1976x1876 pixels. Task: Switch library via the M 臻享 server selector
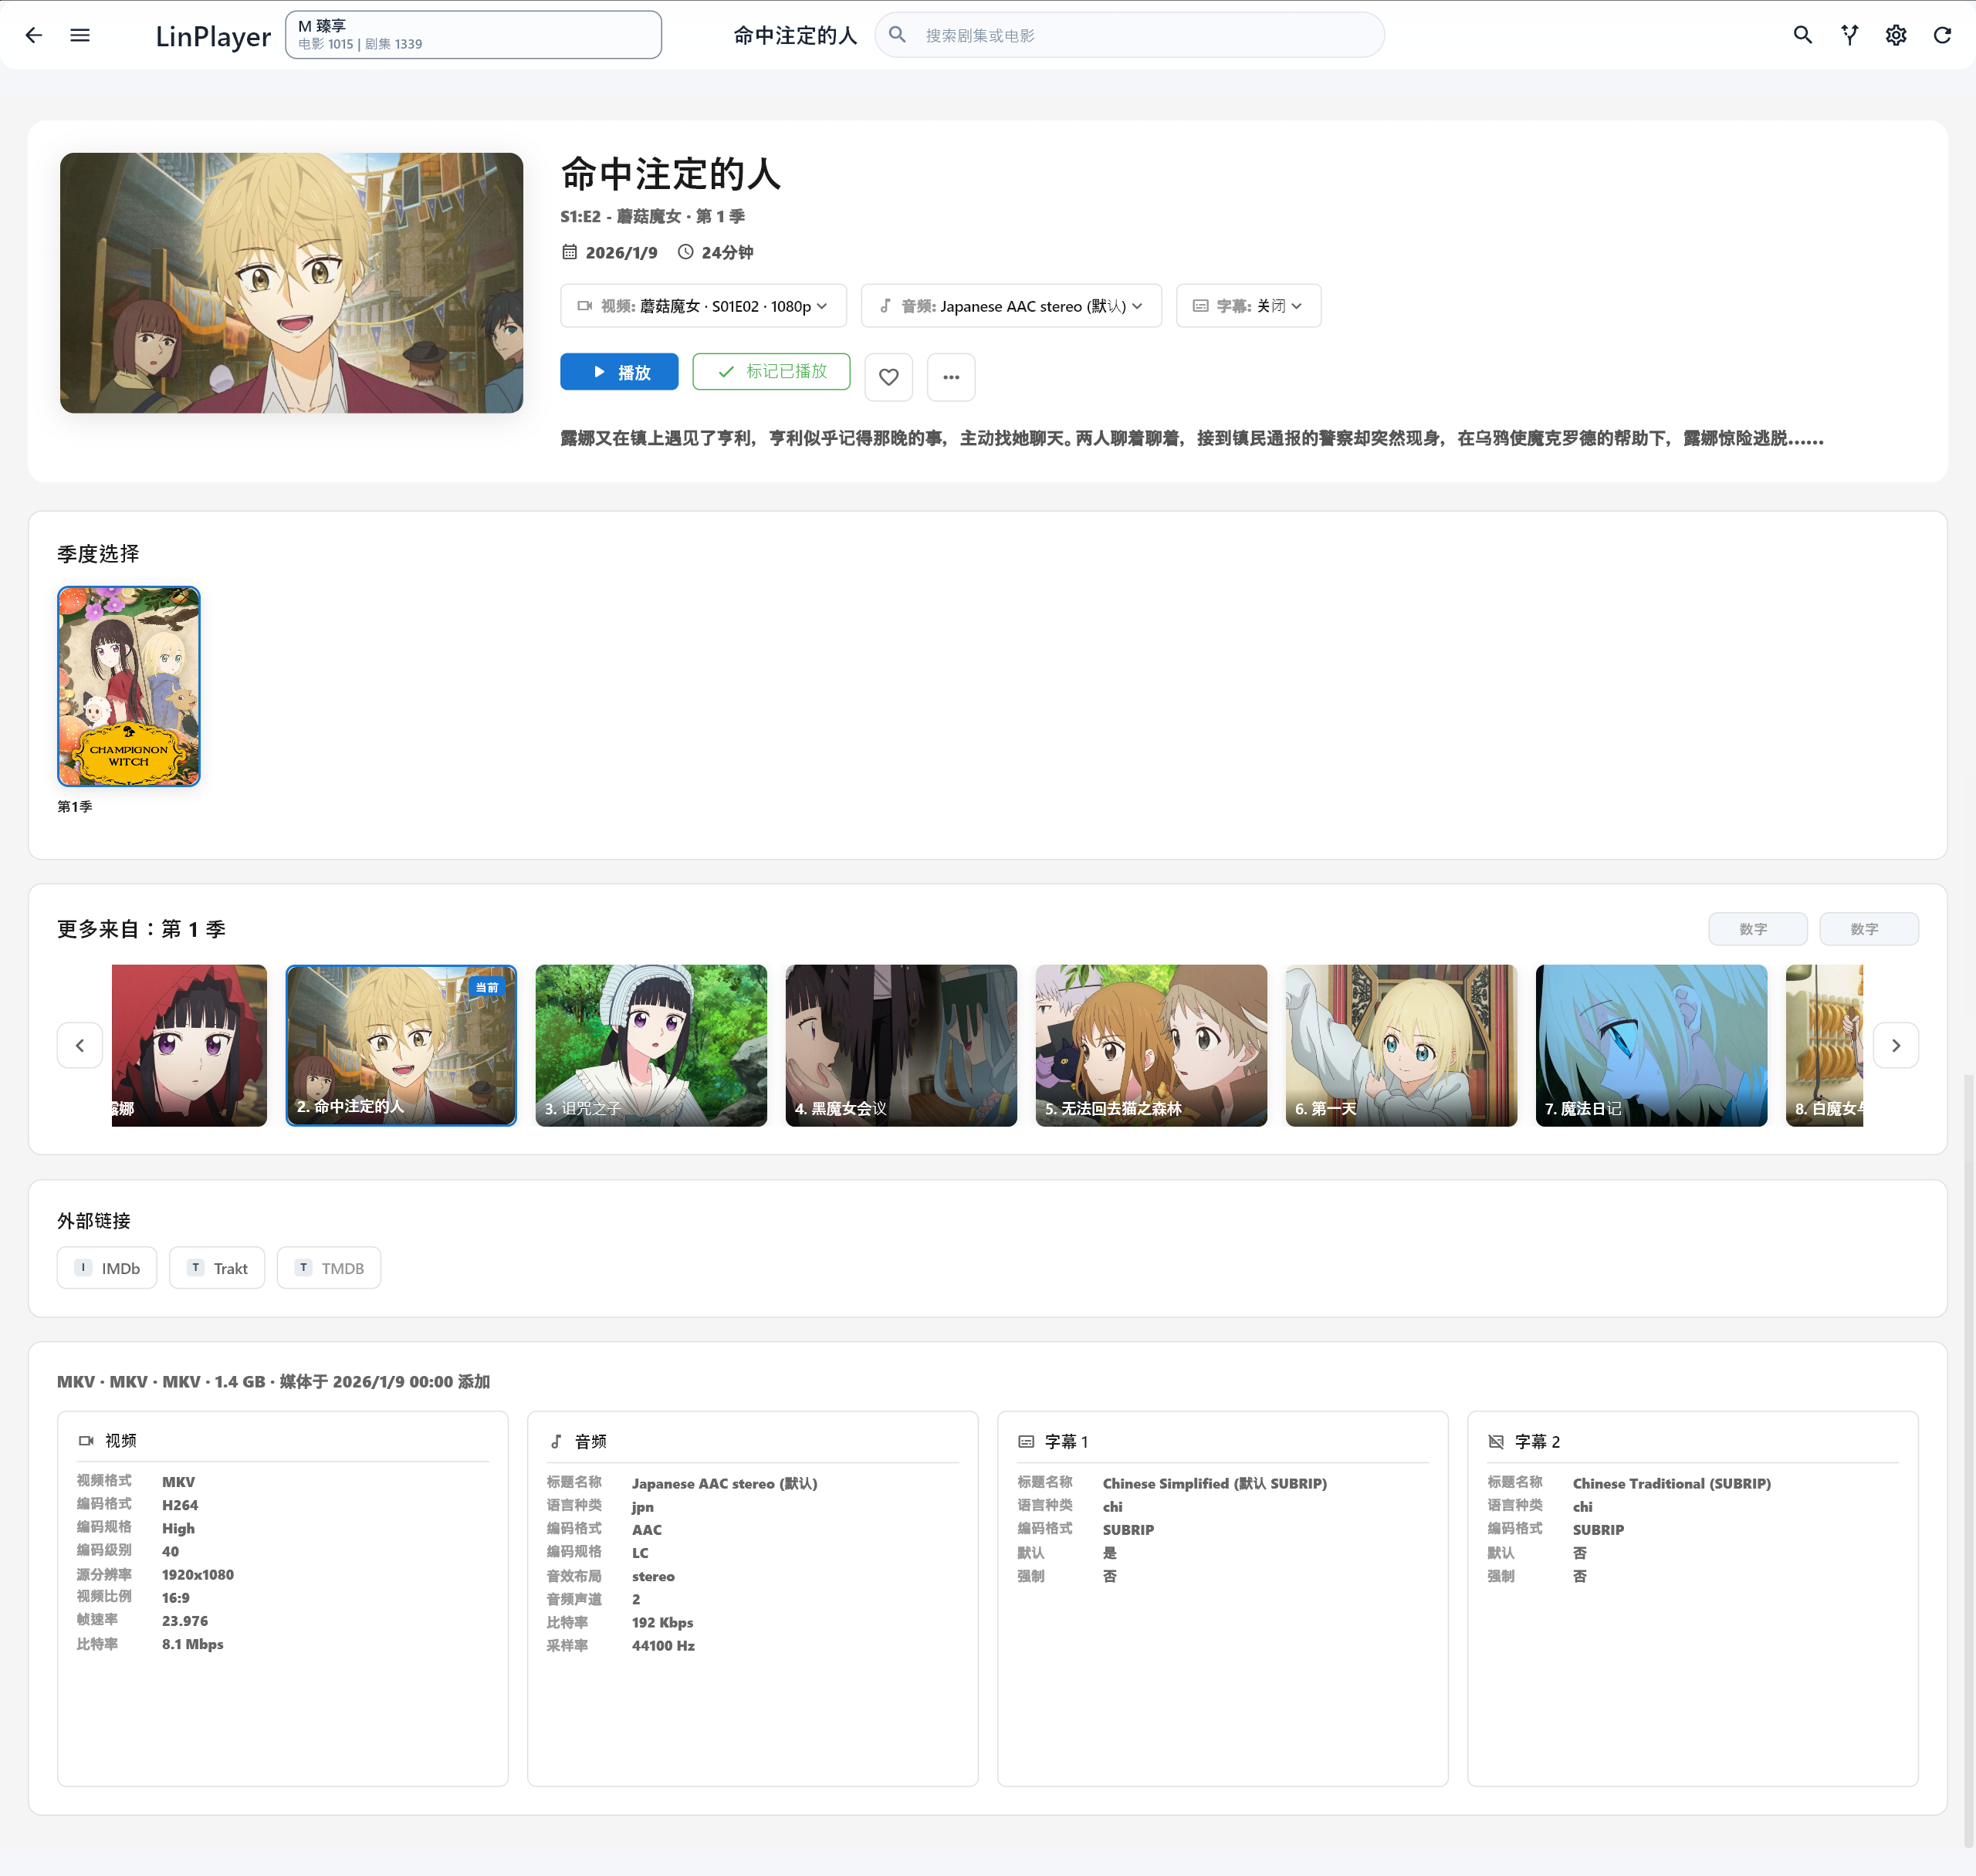[x=472, y=34]
